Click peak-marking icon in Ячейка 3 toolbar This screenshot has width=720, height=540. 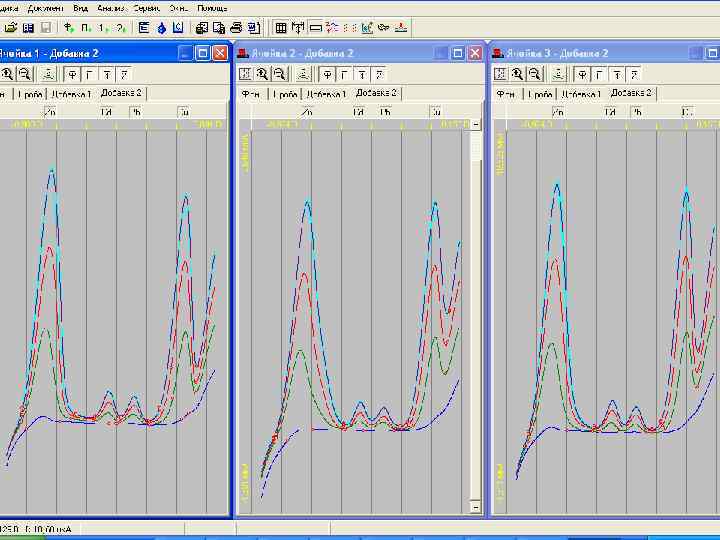coord(558,74)
